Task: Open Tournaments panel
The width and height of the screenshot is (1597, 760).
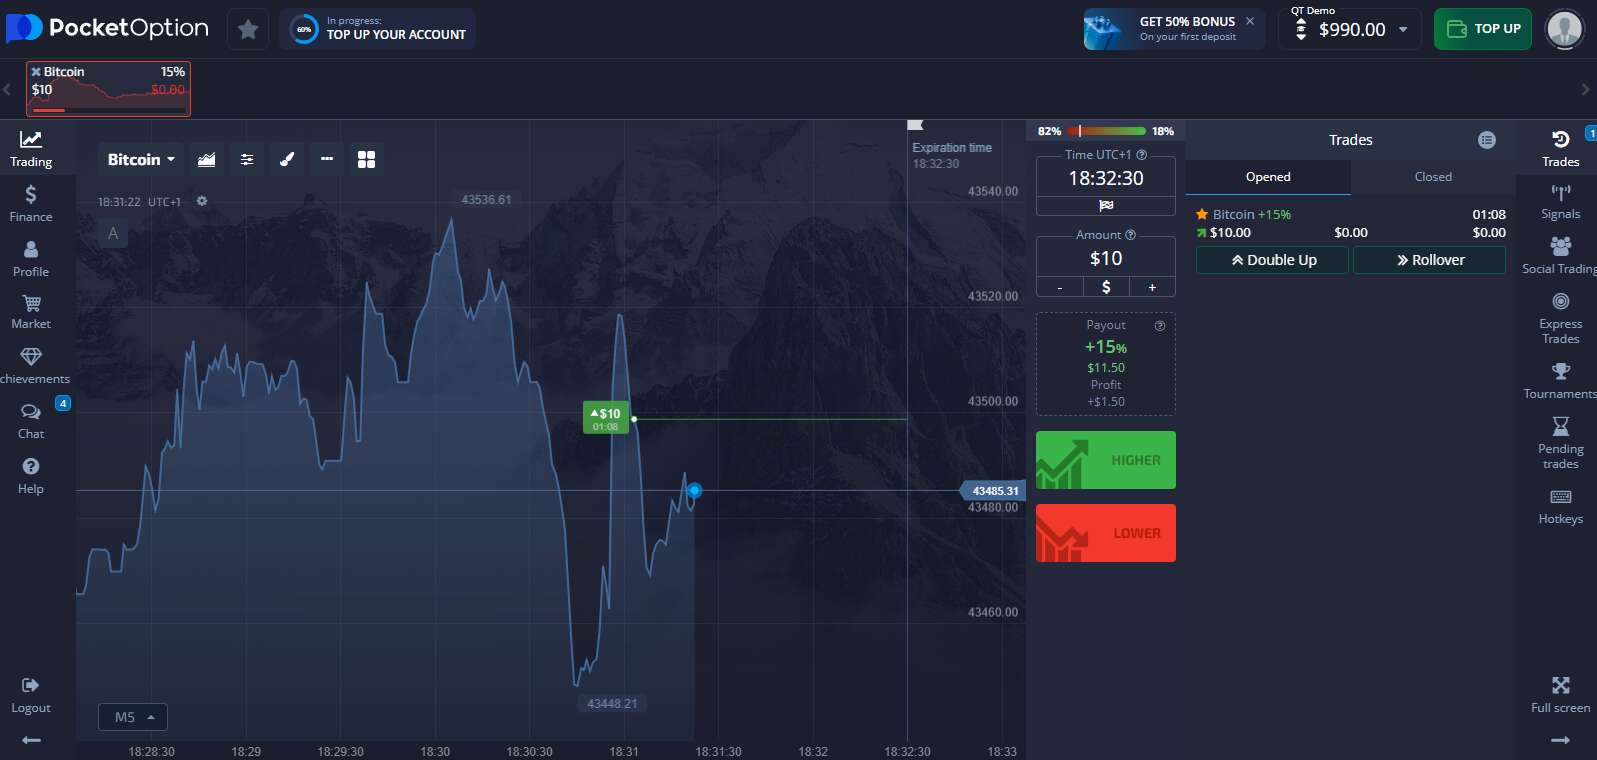Action: [x=1560, y=381]
